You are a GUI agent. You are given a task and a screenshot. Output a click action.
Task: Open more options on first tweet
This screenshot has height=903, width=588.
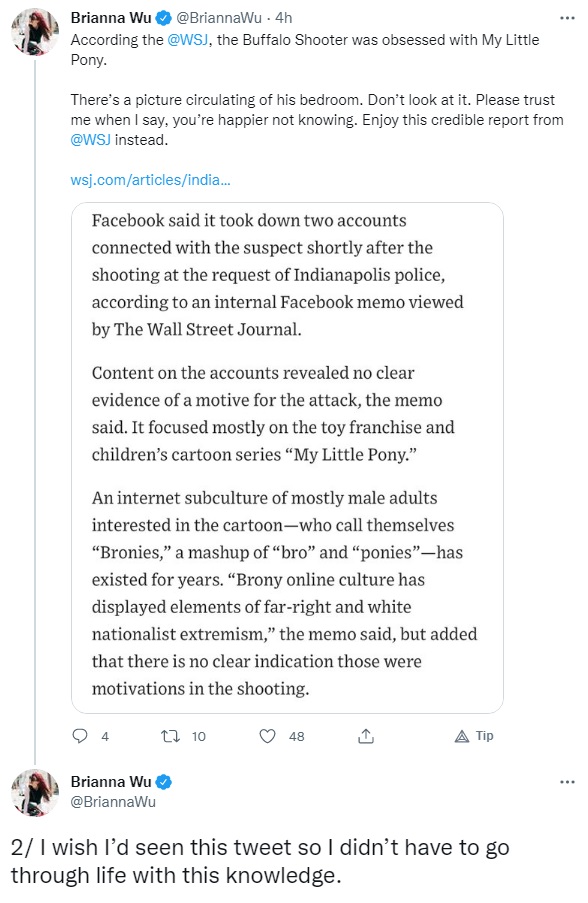coord(567,18)
